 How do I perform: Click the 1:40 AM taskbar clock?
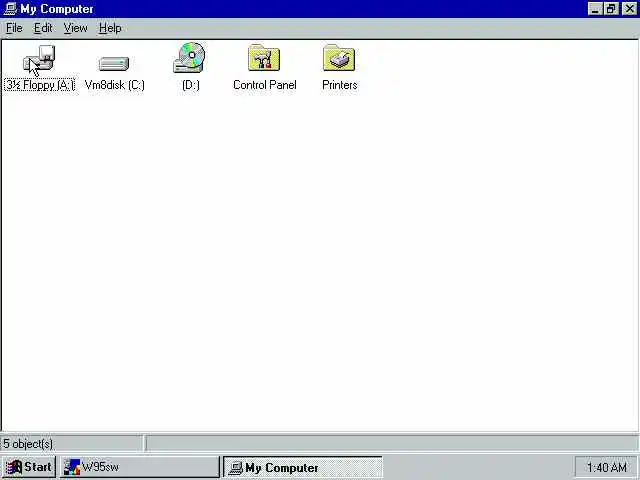[607, 467]
